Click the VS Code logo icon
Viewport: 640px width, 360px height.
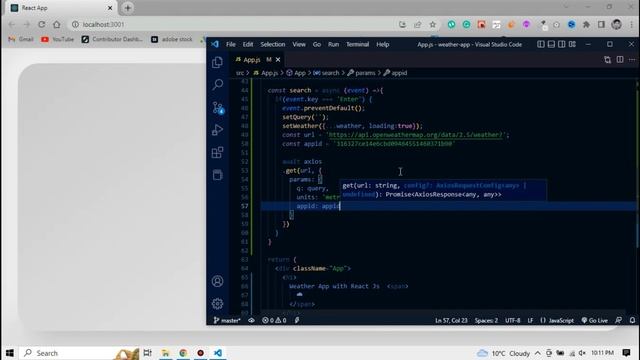click(215, 44)
